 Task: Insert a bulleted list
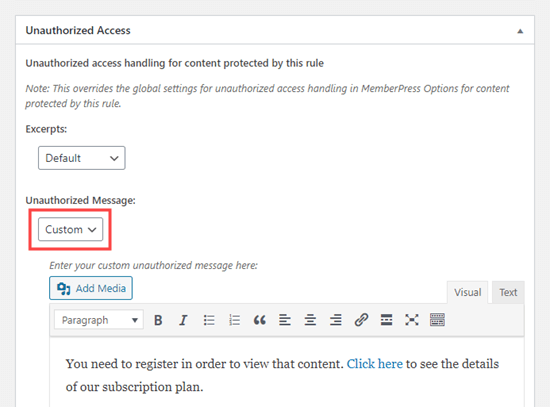tap(209, 320)
